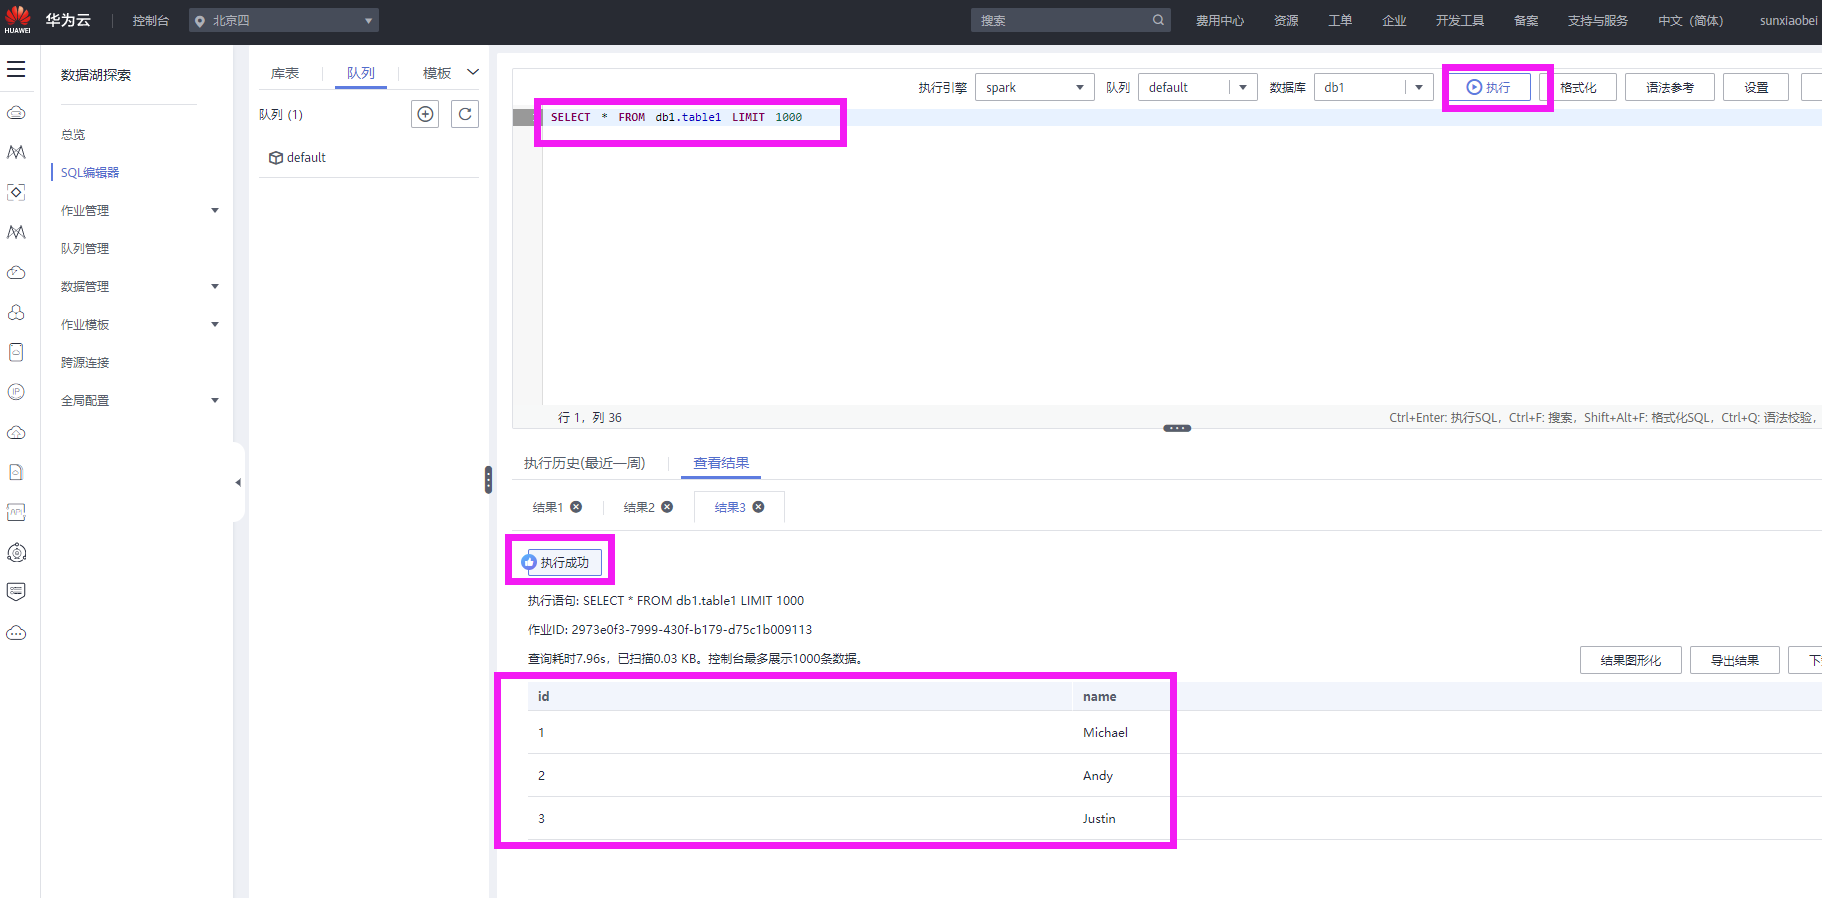Select SQL编辑器 in the side menu
The height and width of the screenshot is (898, 1822).
(x=90, y=173)
